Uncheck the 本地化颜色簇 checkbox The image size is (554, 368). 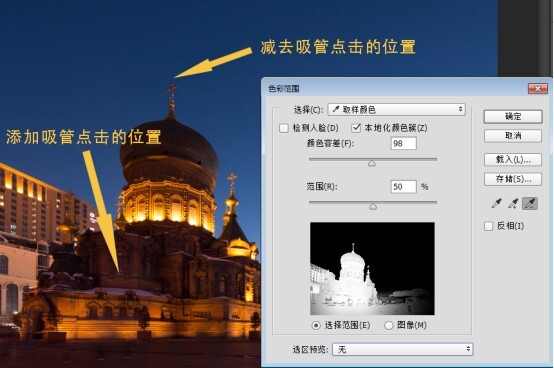(356, 128)
